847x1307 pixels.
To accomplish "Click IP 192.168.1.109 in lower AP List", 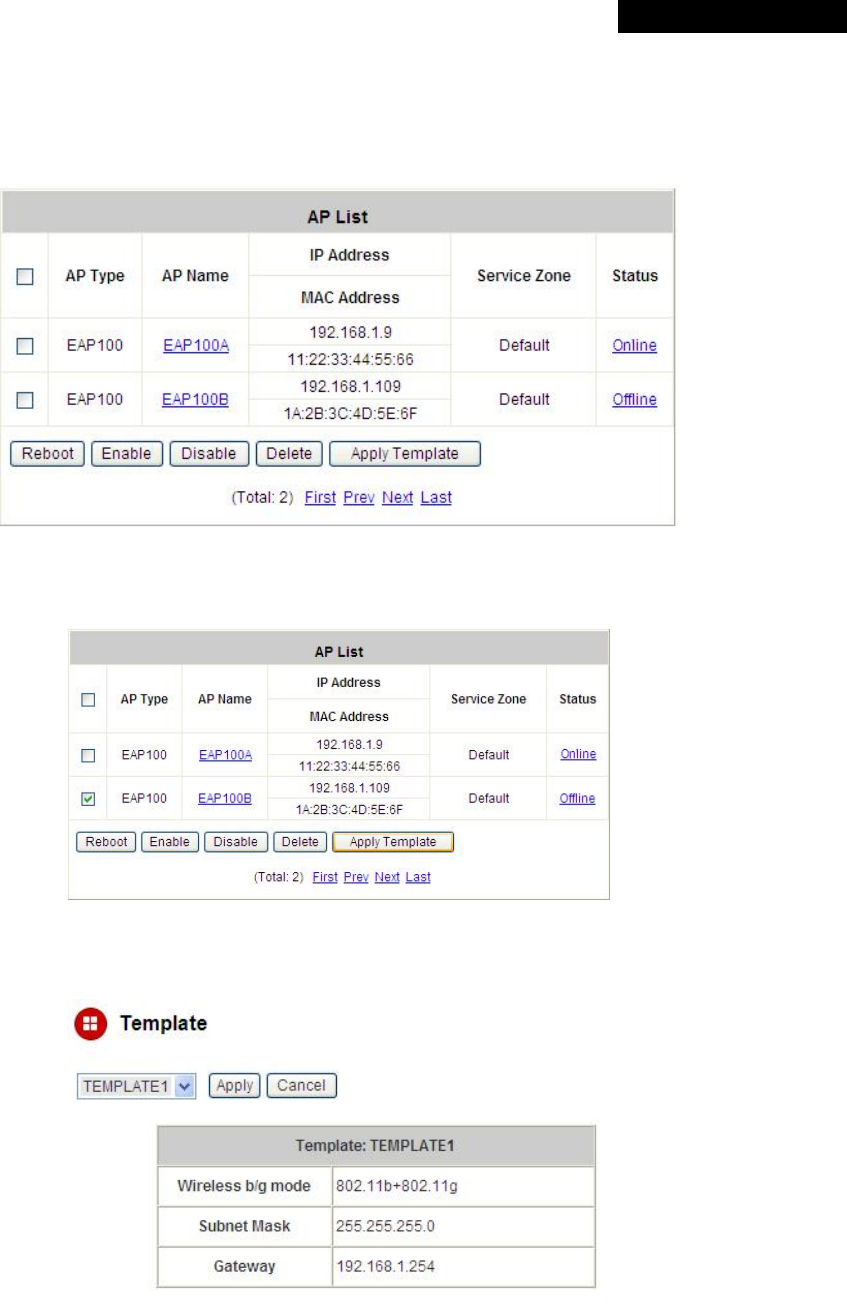I will 349,789.
